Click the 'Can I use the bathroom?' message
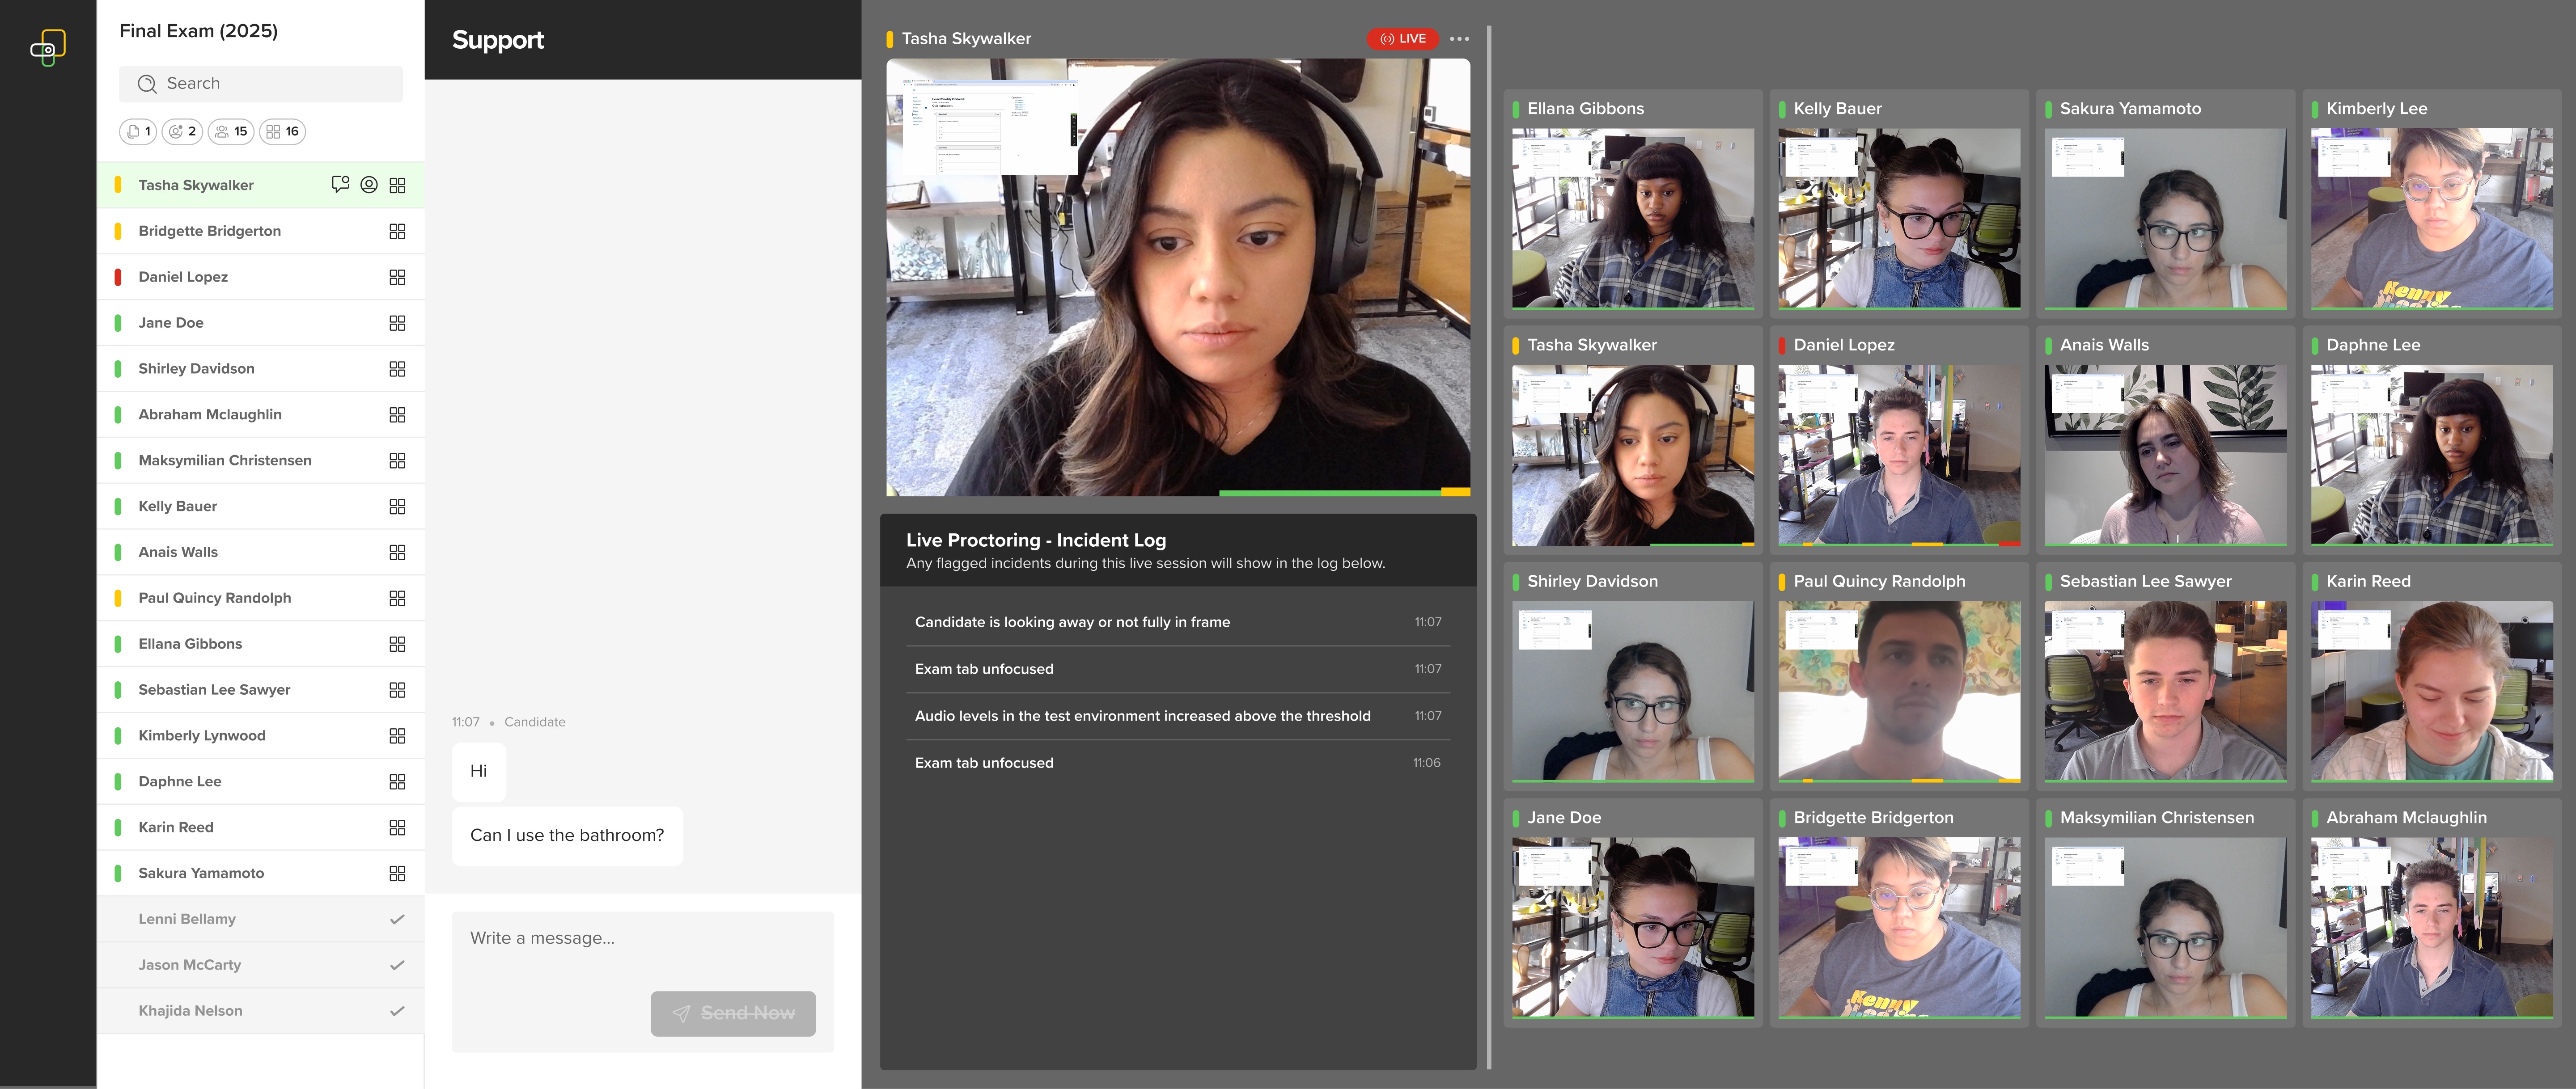This screenshot has height=1089, width=2576. point(567,835)
